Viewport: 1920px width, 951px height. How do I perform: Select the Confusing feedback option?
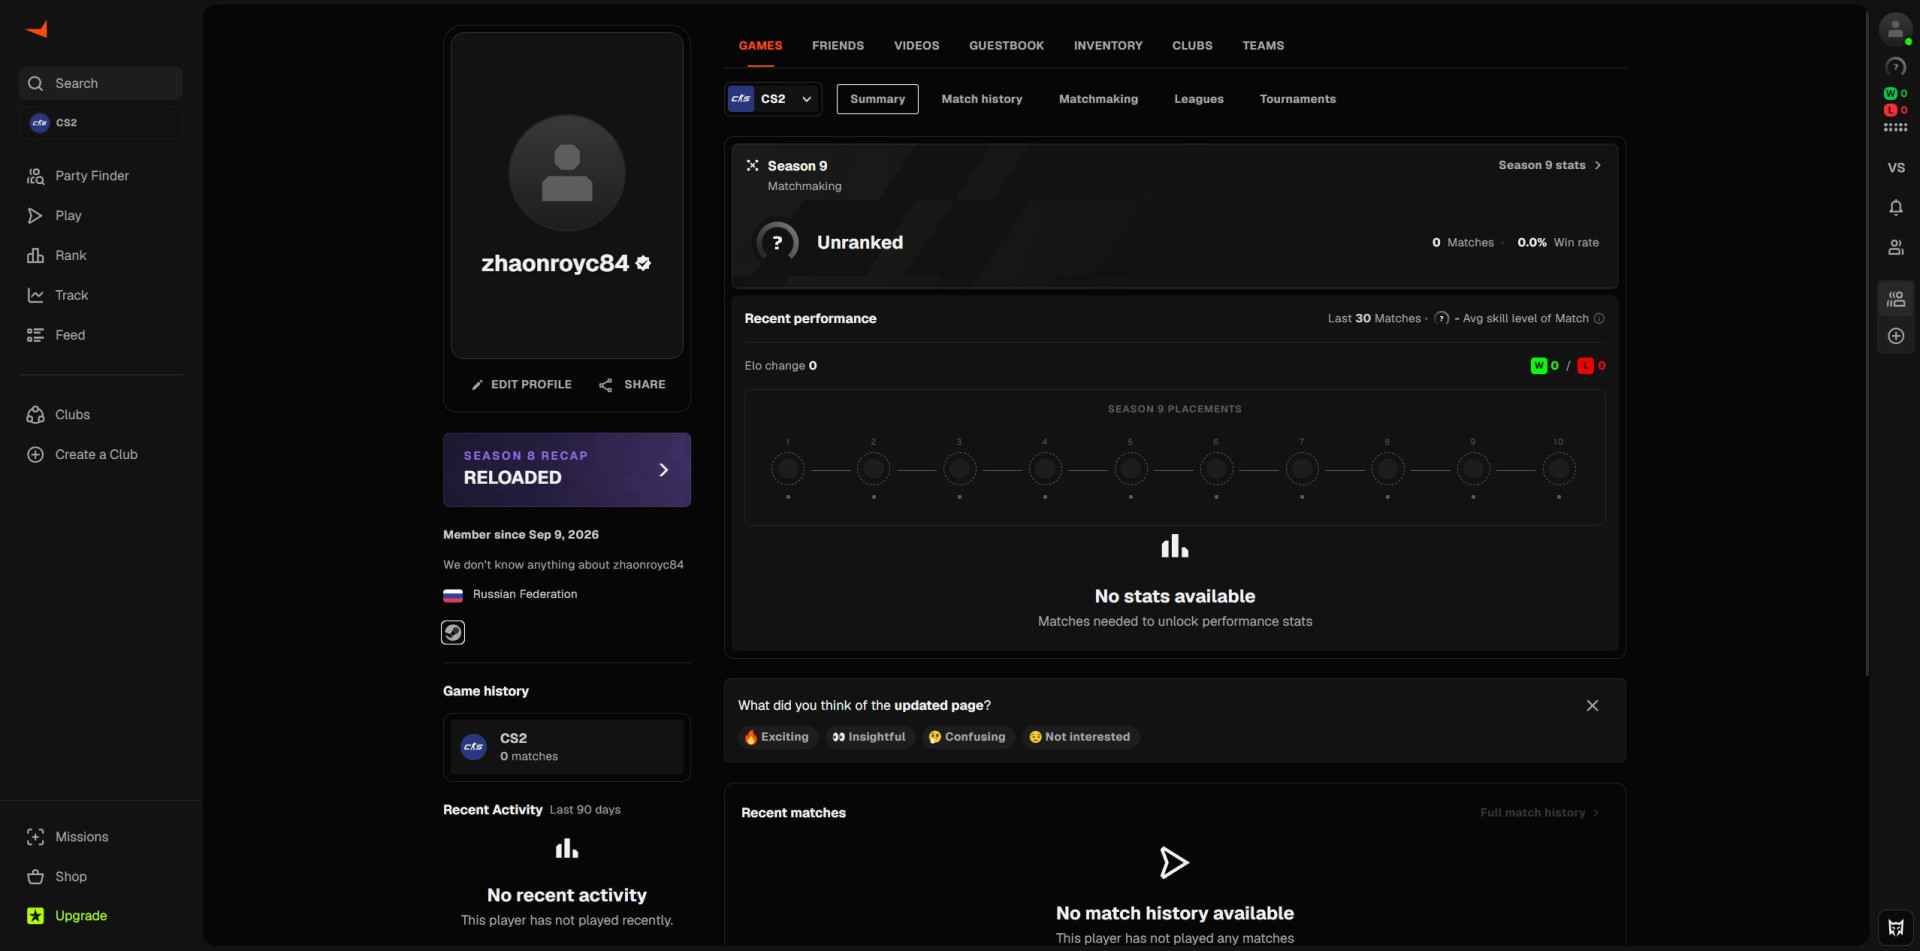click(x=967, y=737)
